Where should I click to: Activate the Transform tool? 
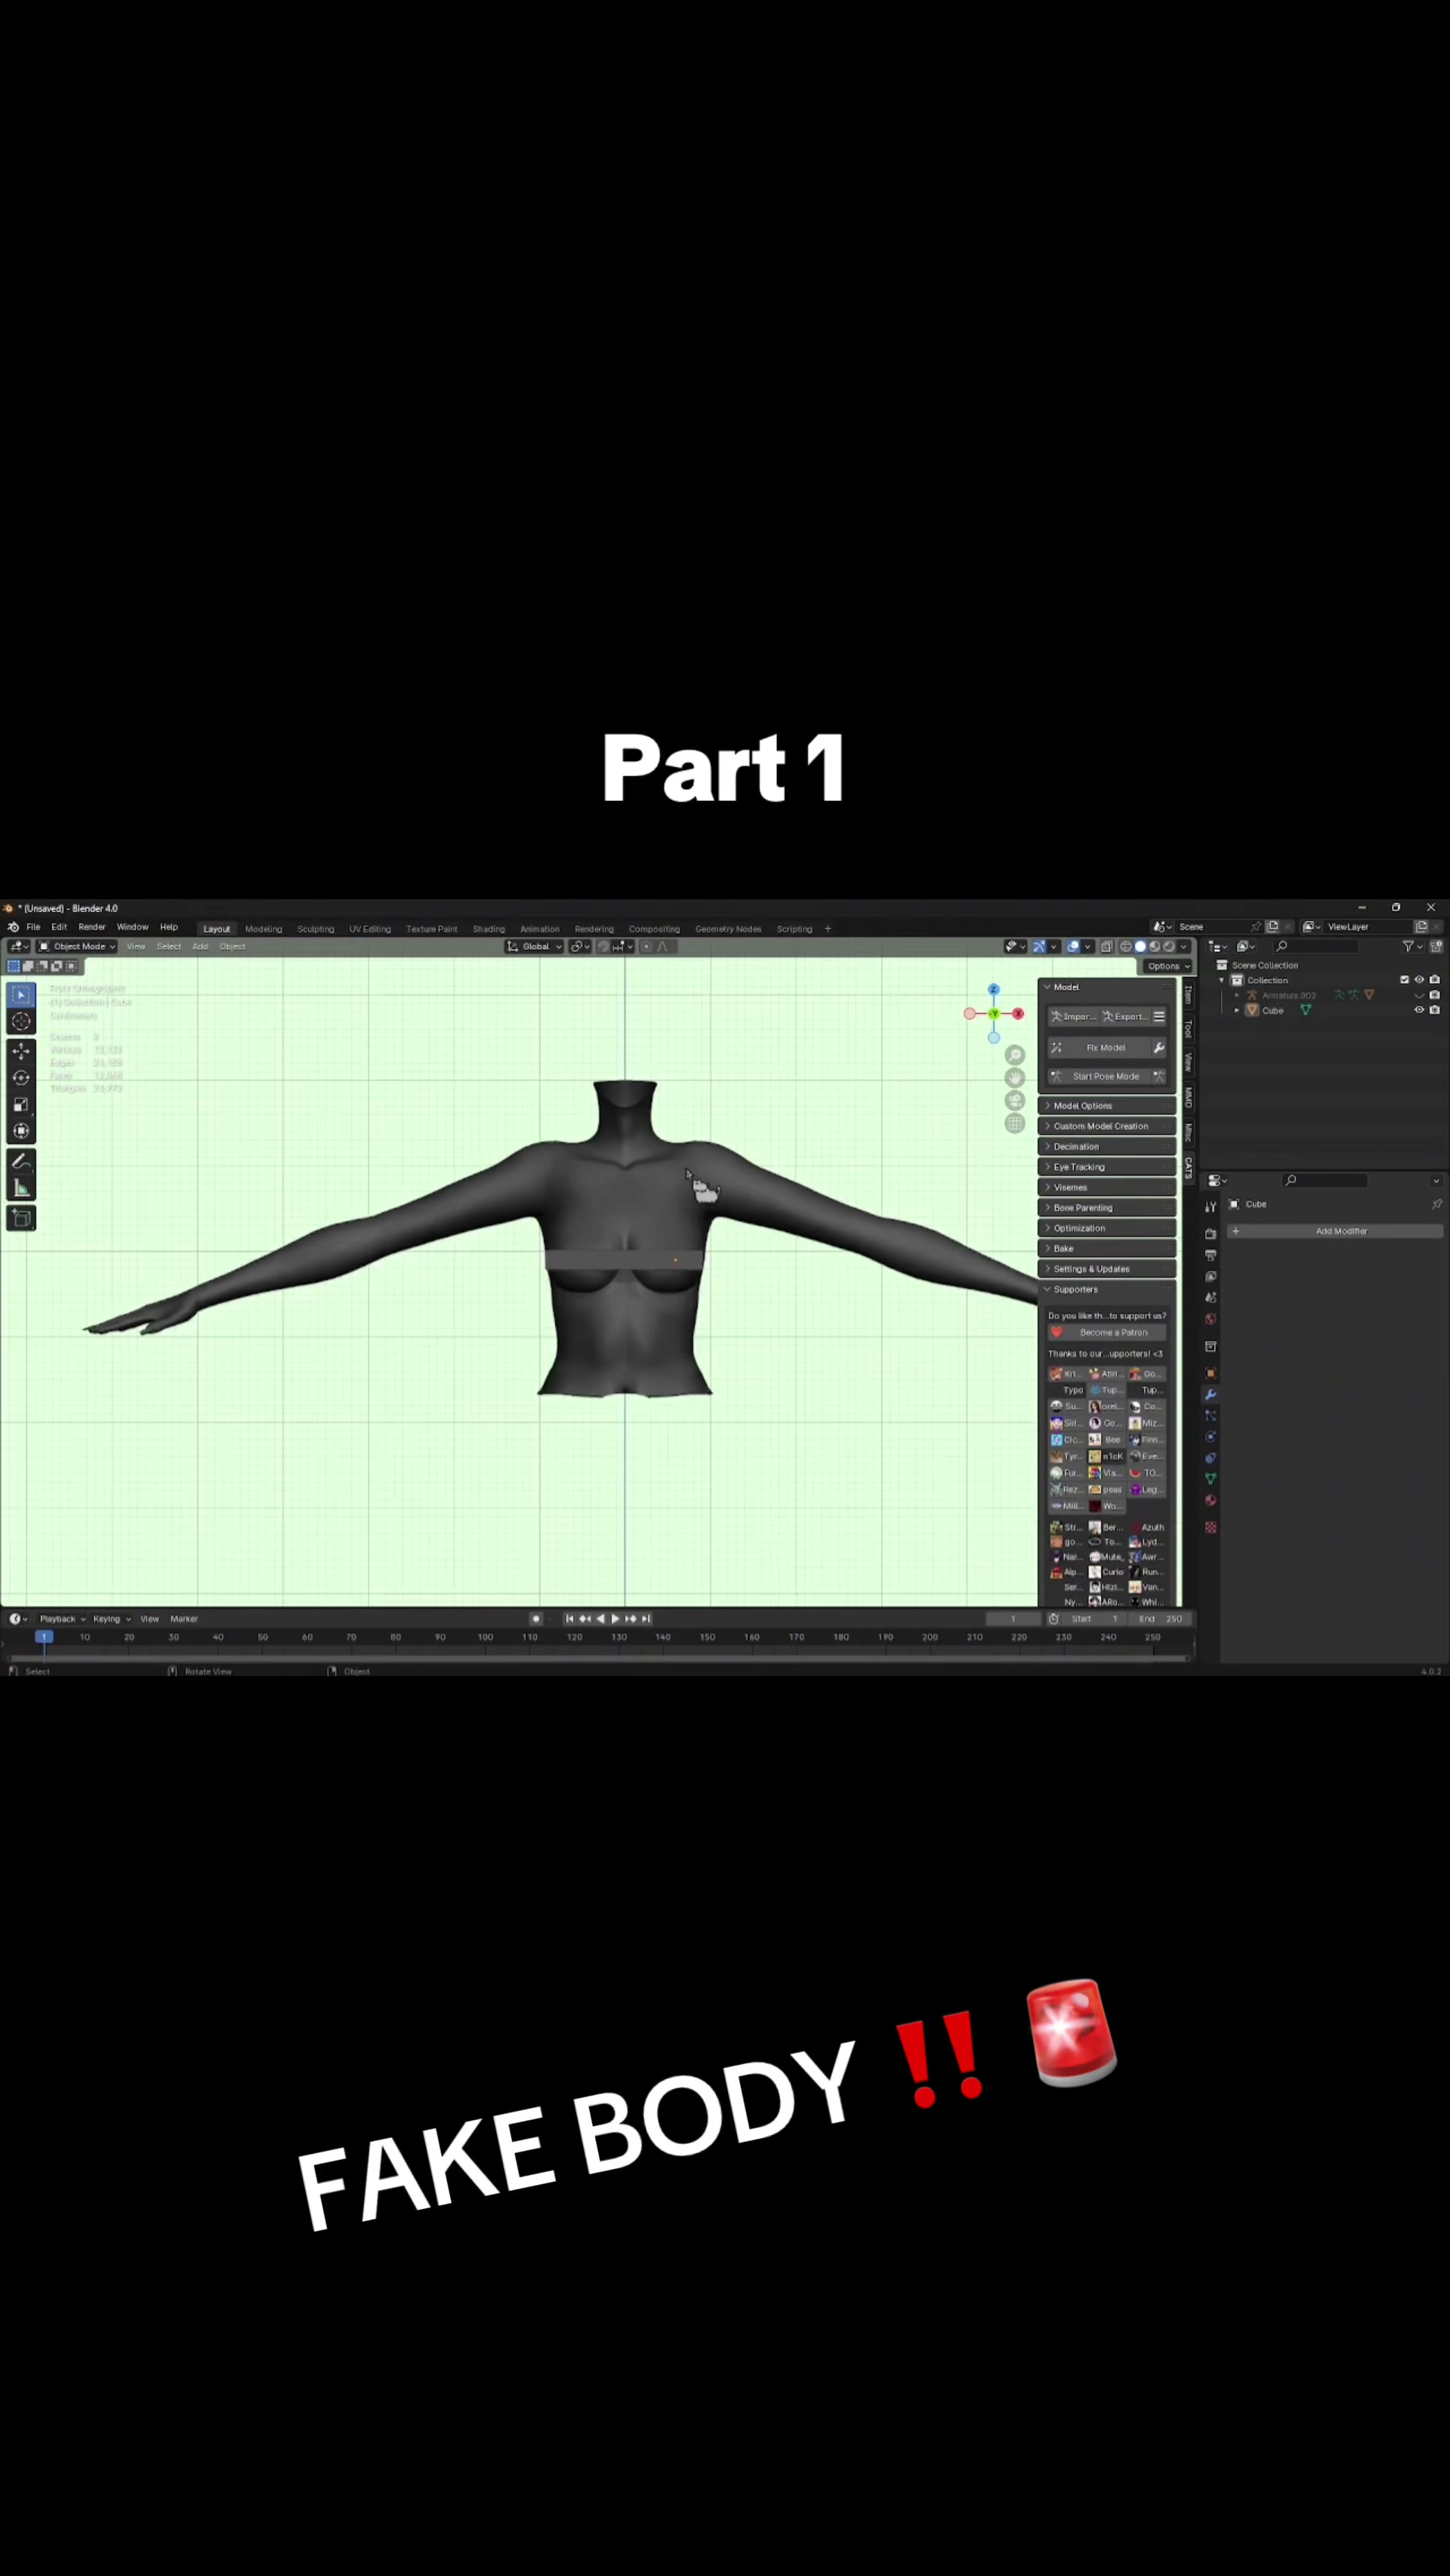click(21, 1131)
